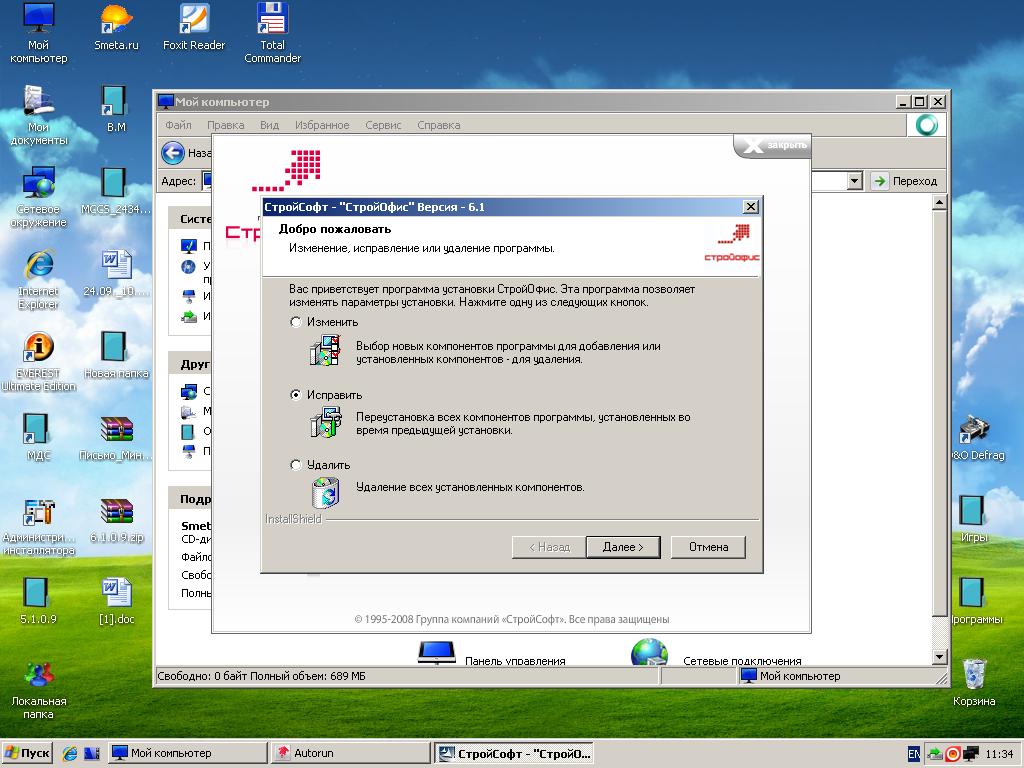Screen dimensions: 1024x768
Task: Click the scroll-down arrow in Мой компьютер window
Action: click(x=939, y=657)
